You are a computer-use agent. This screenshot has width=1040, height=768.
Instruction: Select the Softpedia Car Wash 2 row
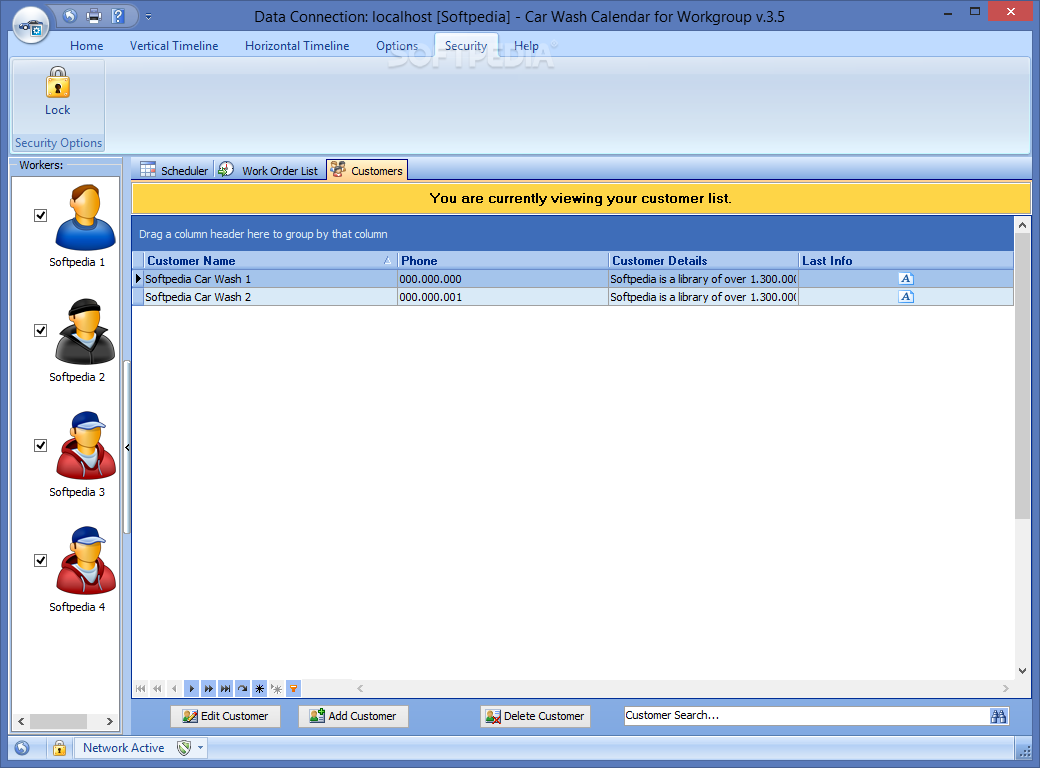[572, 296]
